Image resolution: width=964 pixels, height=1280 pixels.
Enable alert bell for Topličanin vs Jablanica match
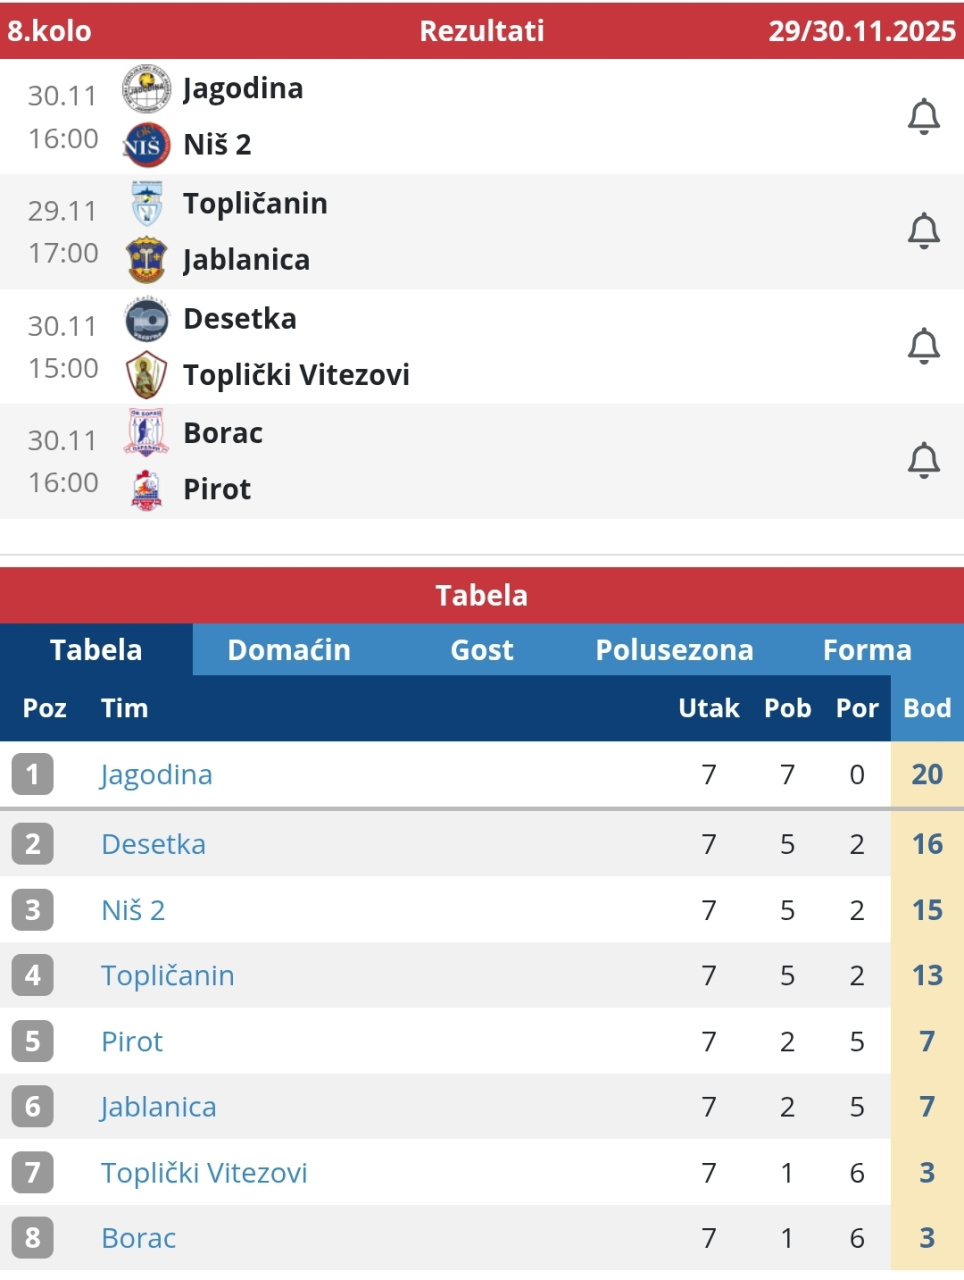coord(923,231)
